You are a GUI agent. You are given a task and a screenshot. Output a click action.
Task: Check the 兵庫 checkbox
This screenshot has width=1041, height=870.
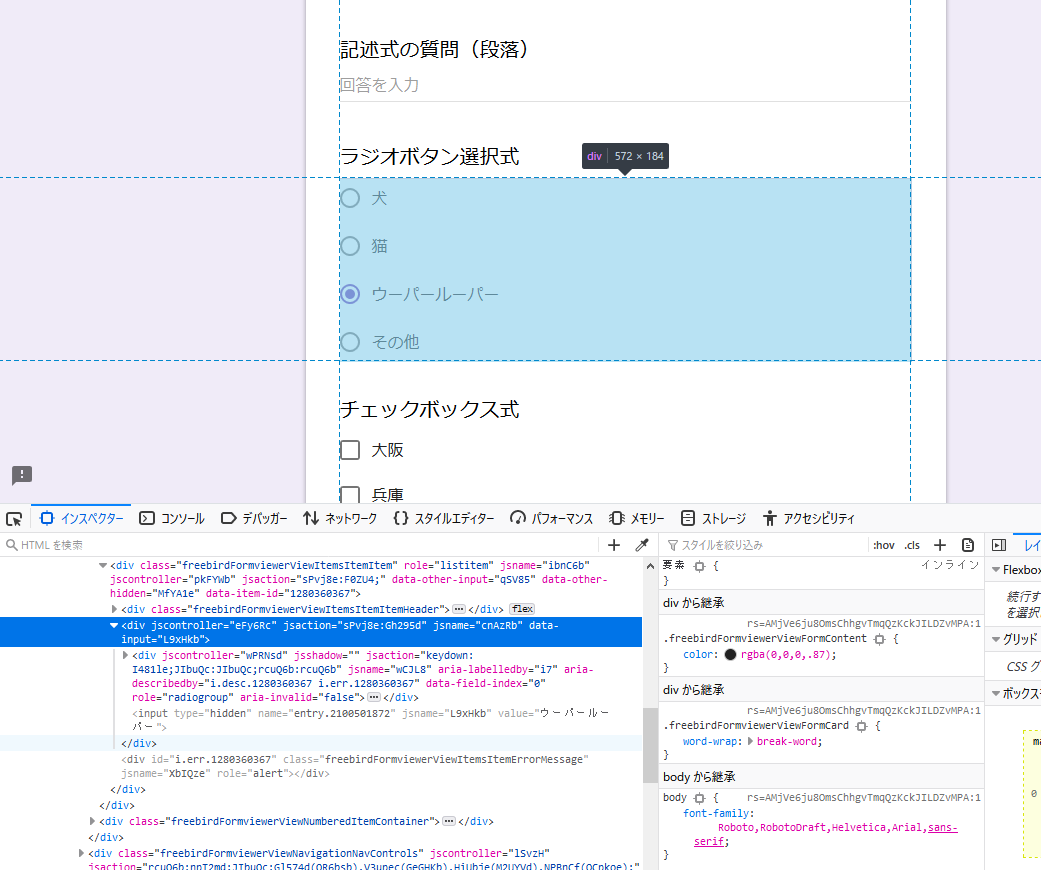(x=348, y=495)
